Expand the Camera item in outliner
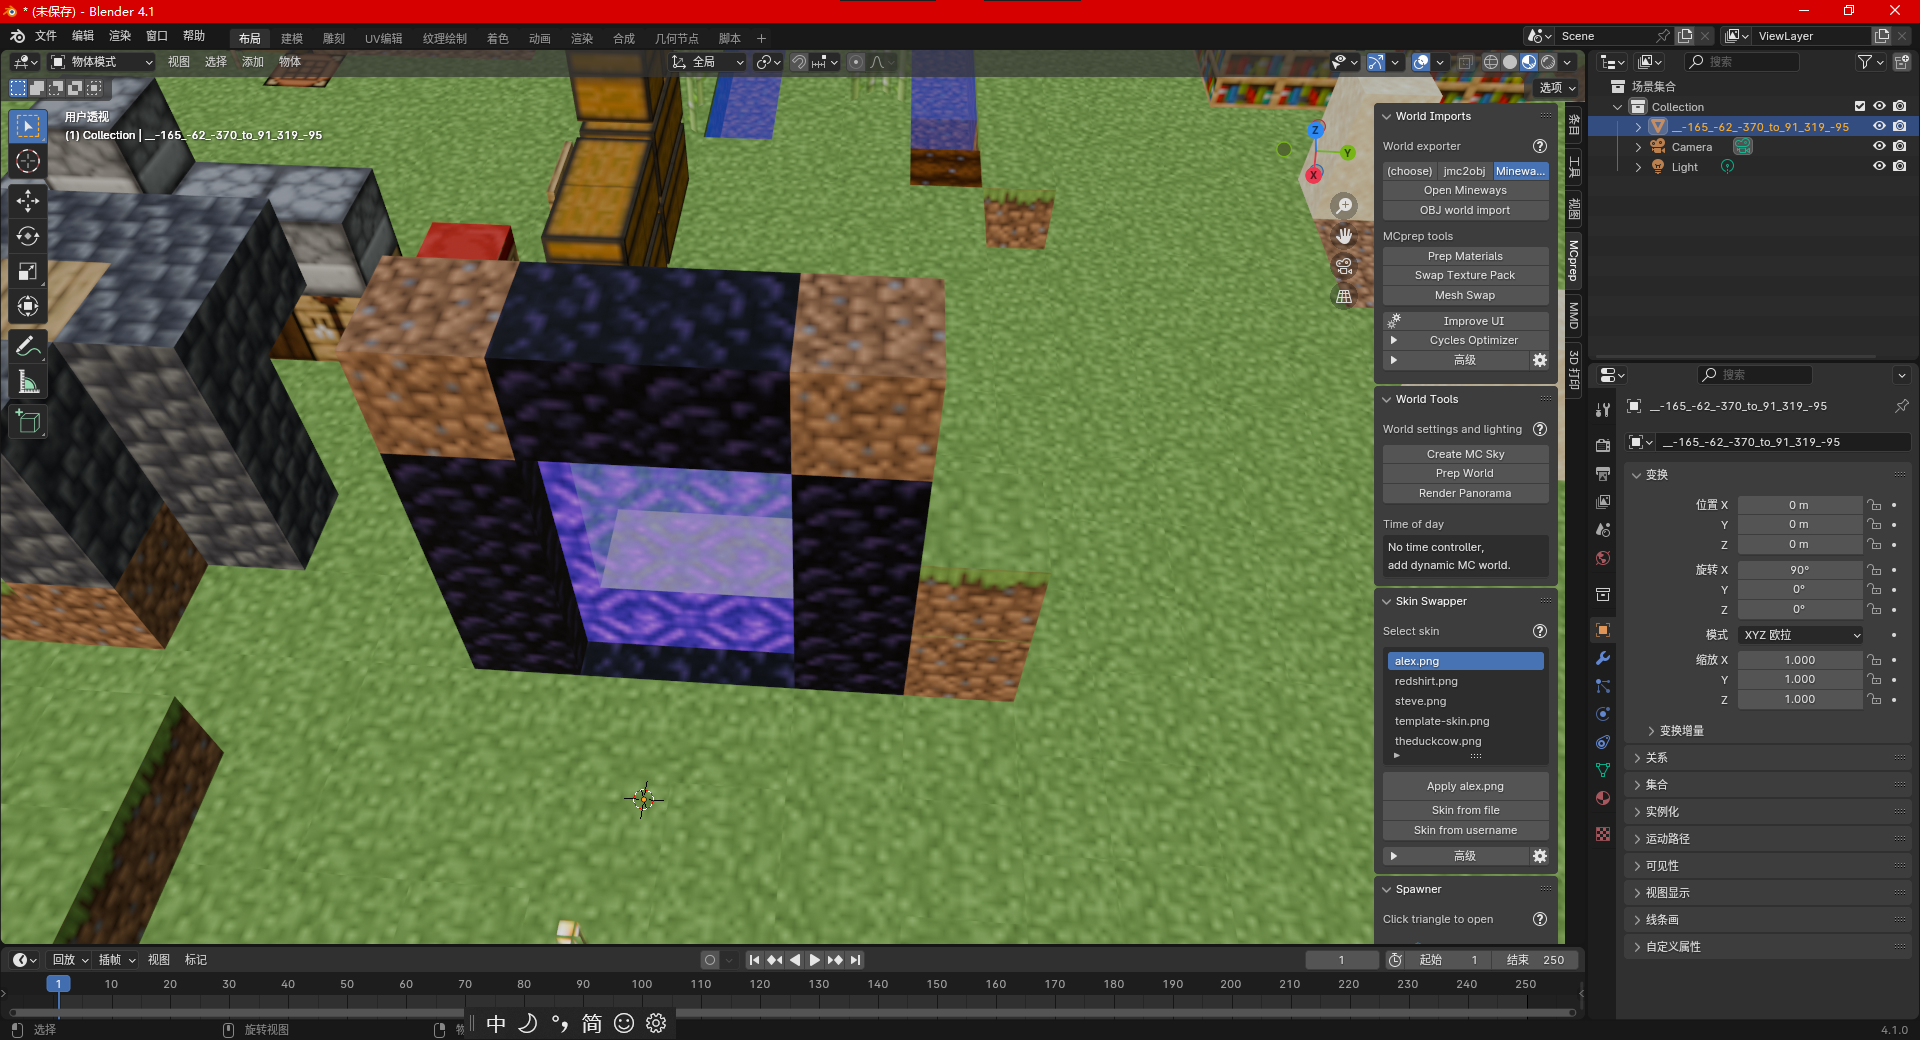The width and height of the screenshot is (1920, 1040). pyautogui.click(x=1638, y=147)
